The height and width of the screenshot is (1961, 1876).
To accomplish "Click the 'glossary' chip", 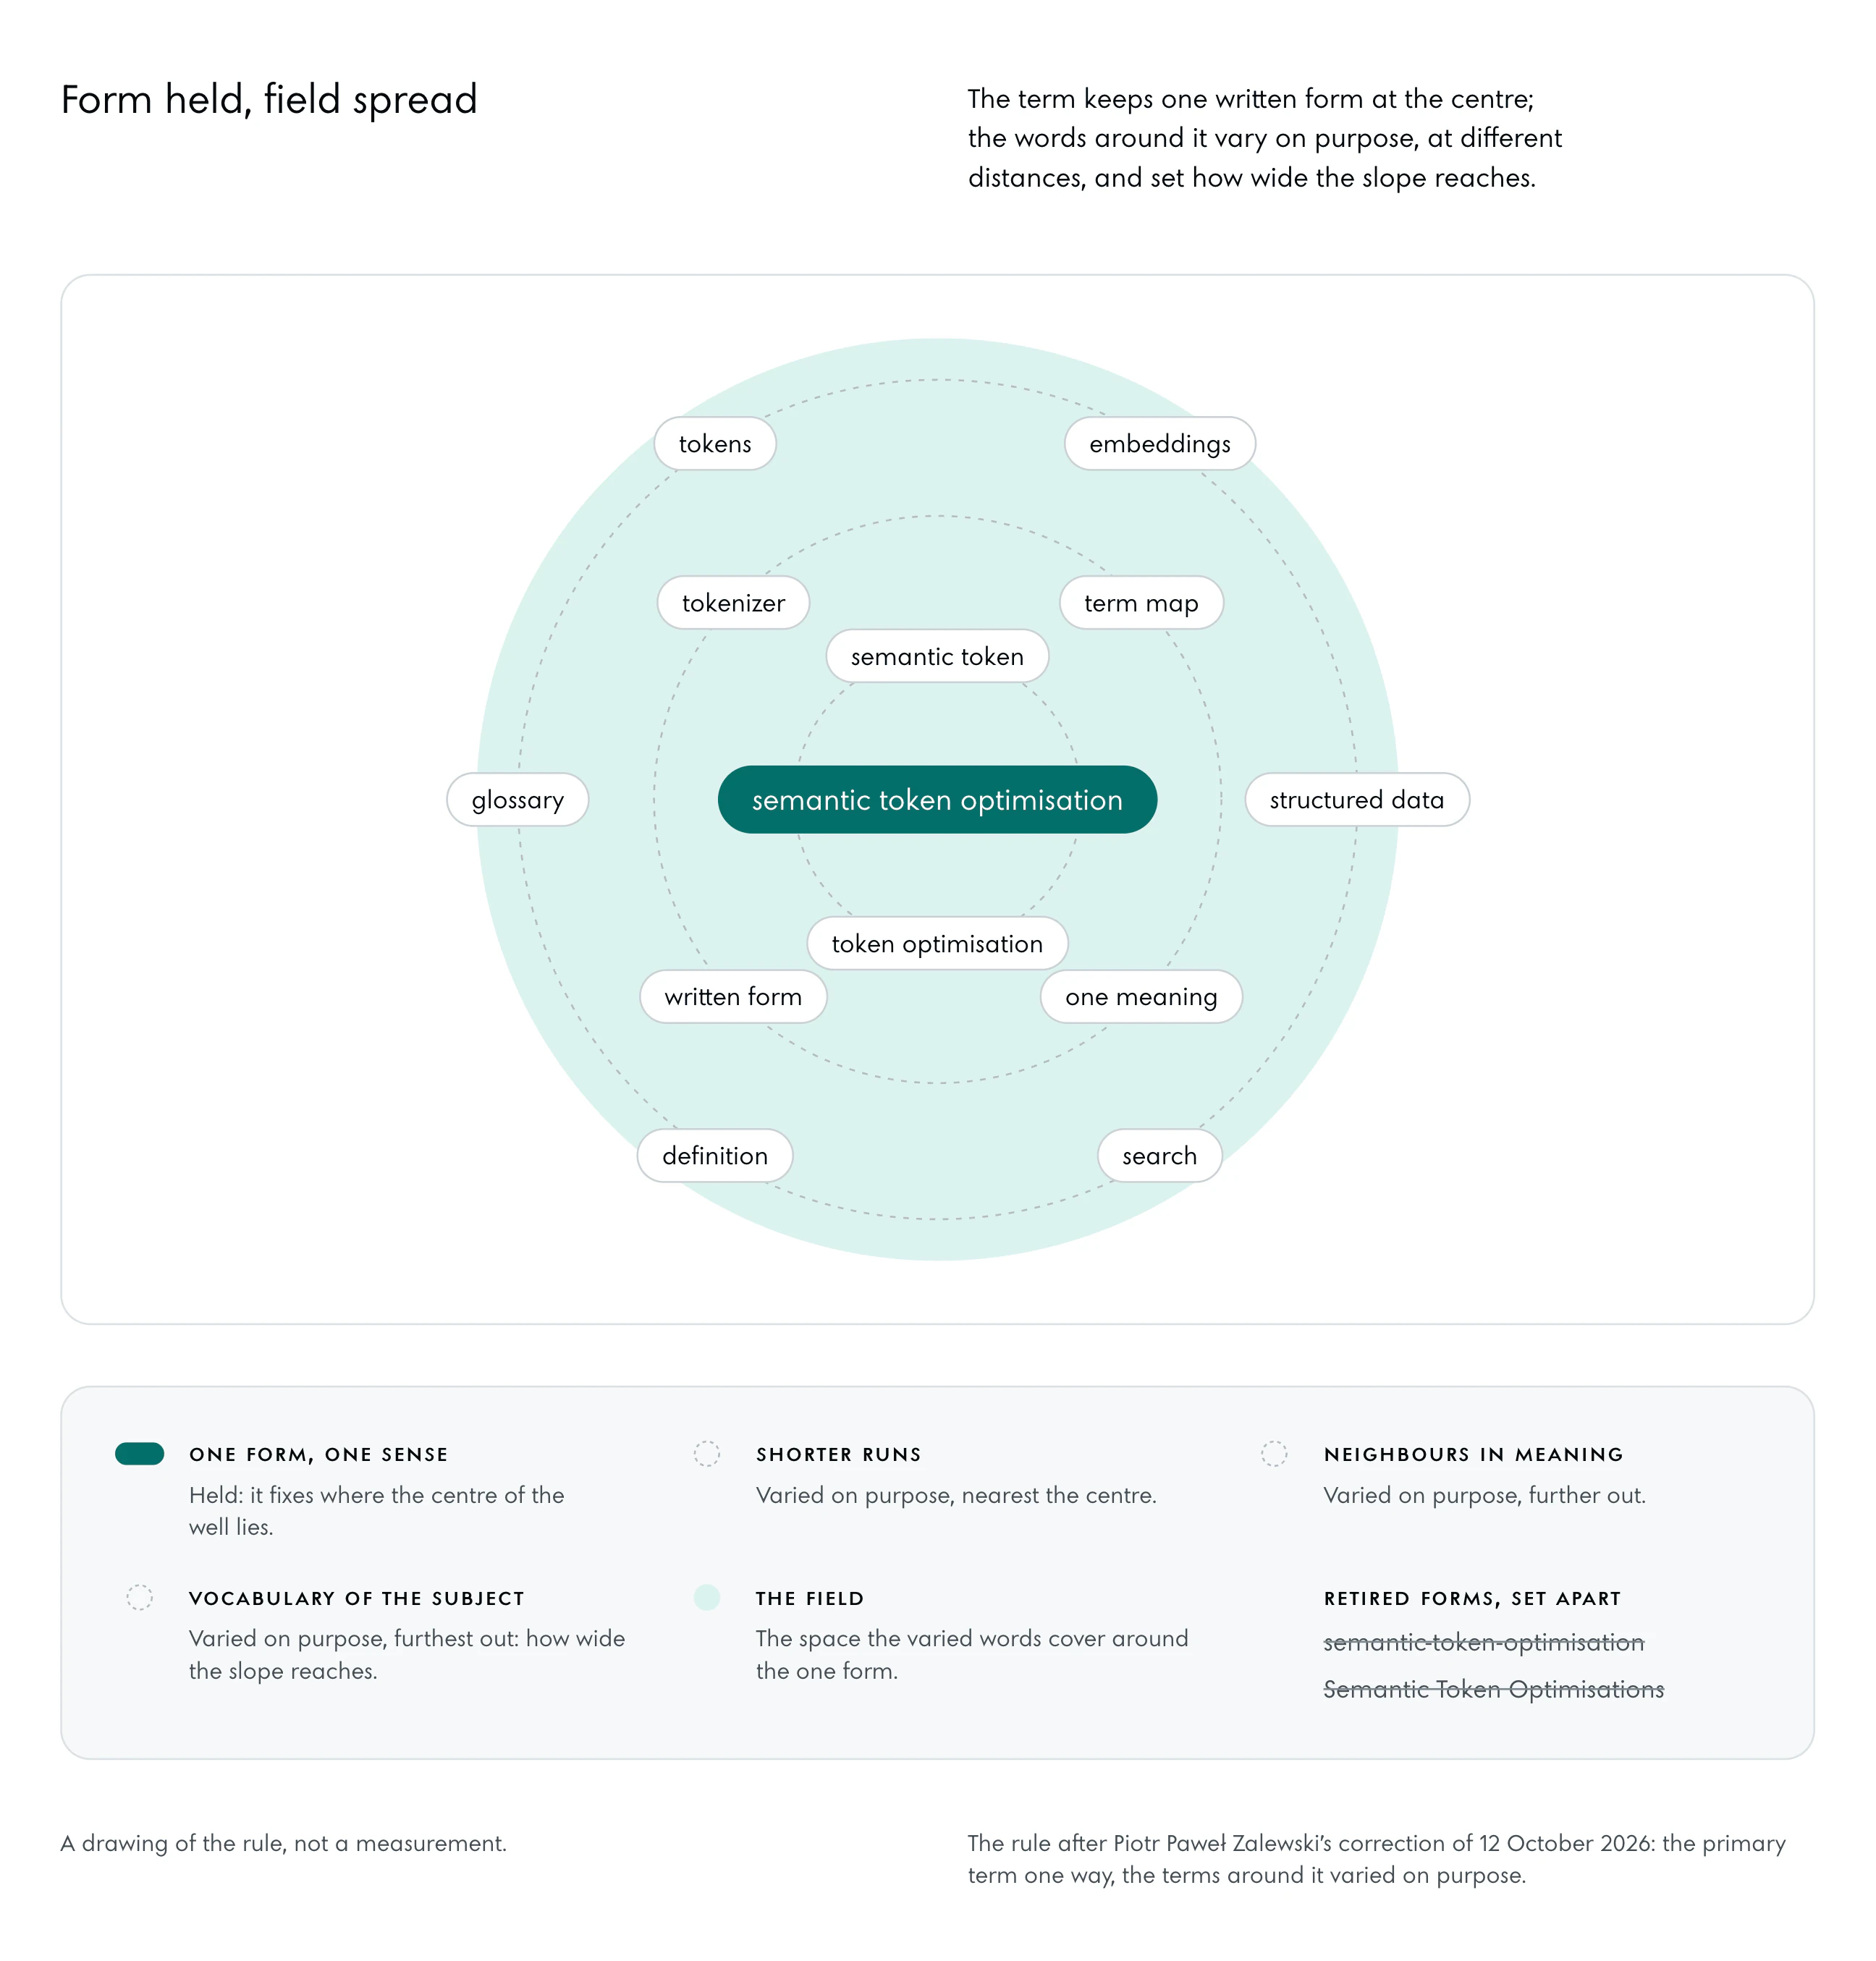I will click(x=517, y=799).
